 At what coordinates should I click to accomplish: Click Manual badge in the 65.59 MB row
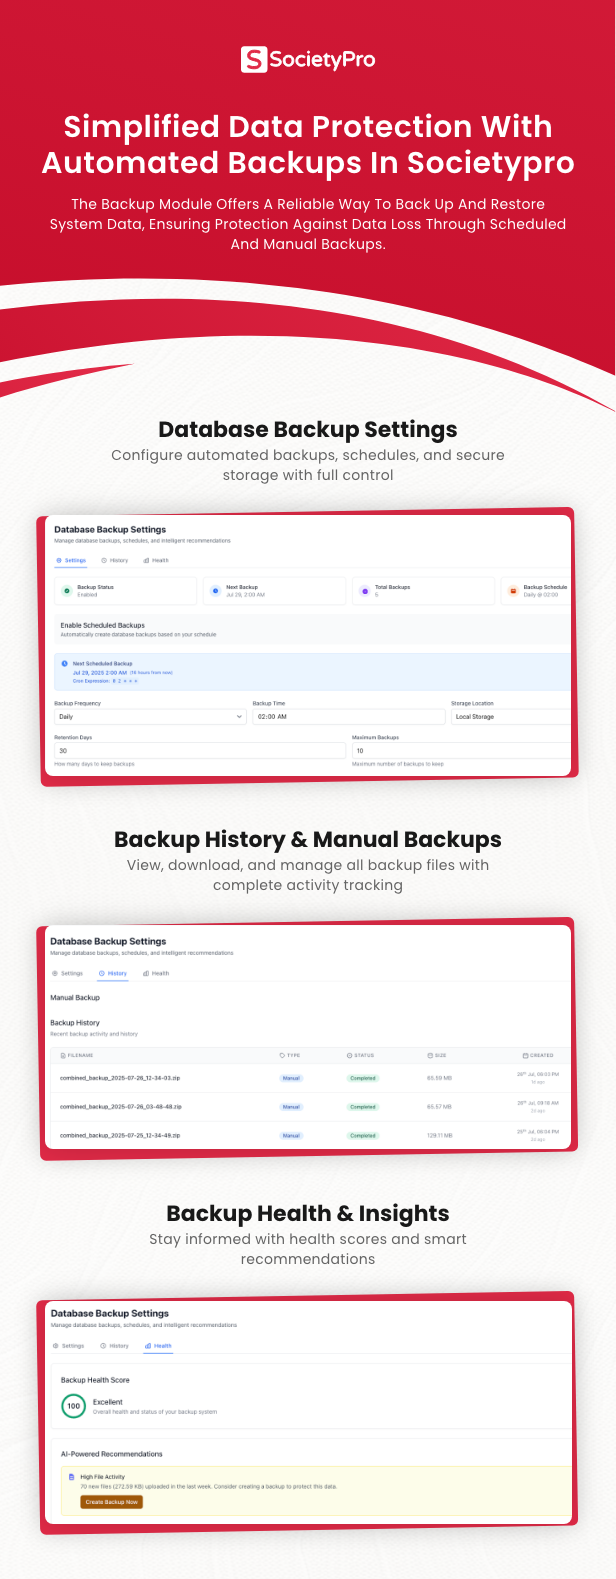click(291, 1078)
